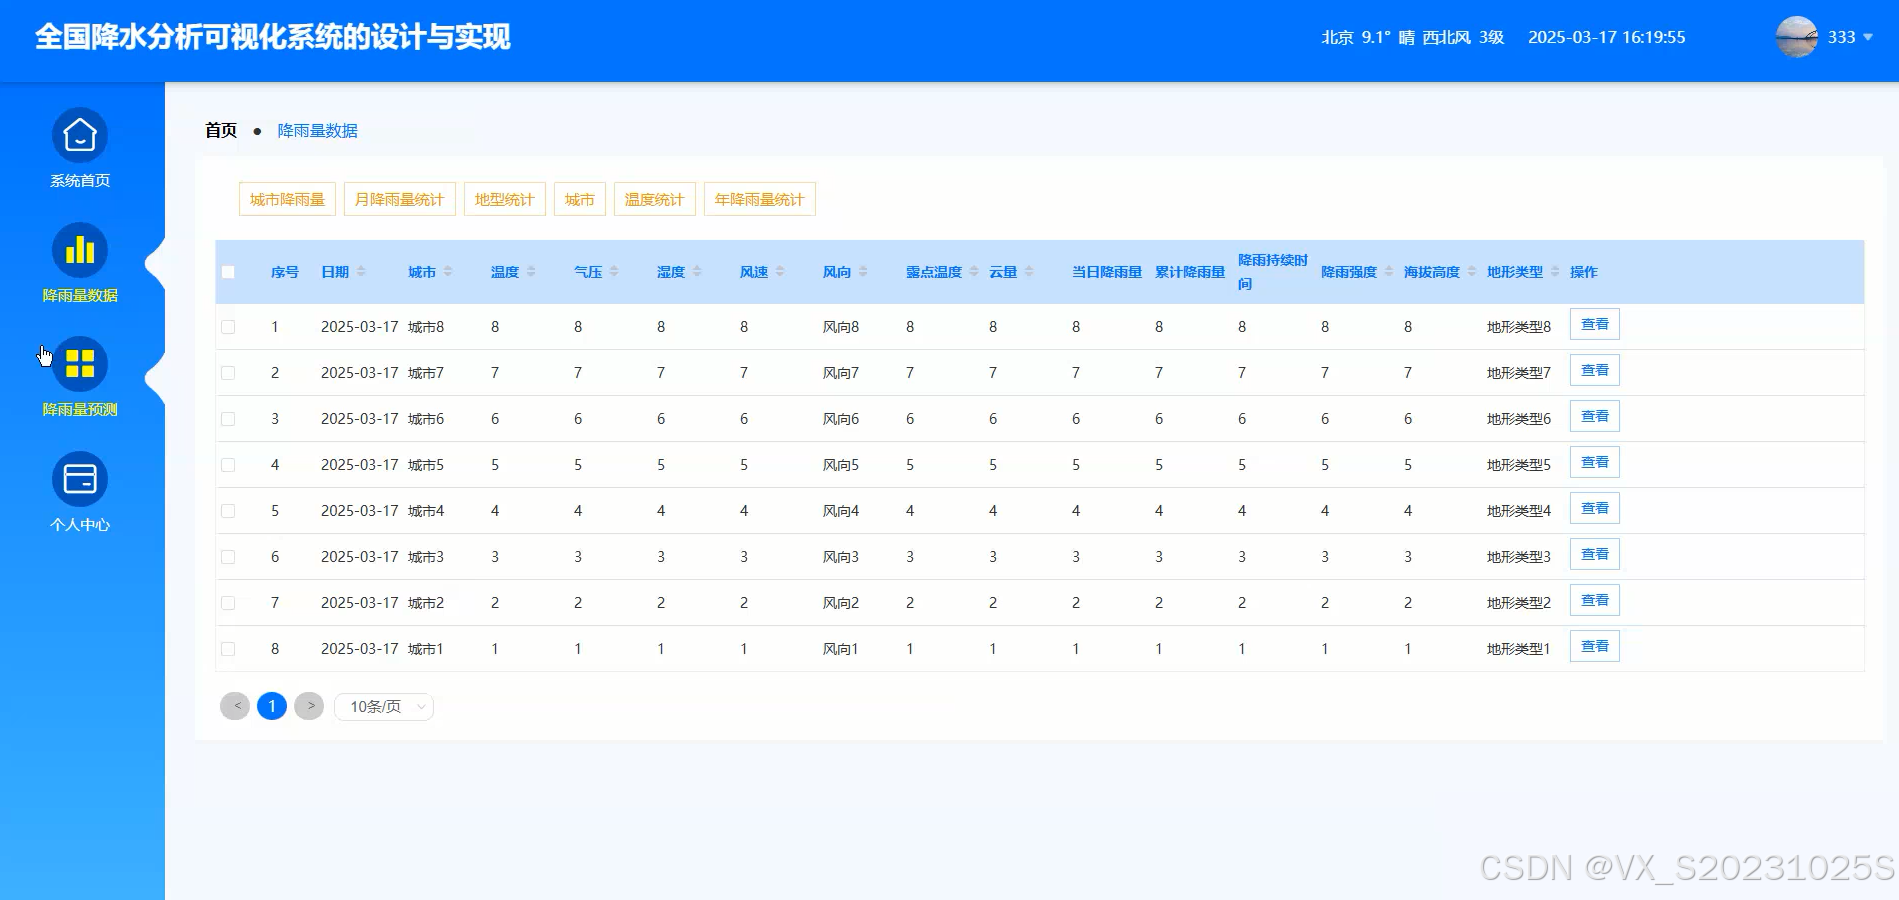Click the 当日降雨量 column header
This screenshot has height=900, width=1899.
[x=1107, y=272]
